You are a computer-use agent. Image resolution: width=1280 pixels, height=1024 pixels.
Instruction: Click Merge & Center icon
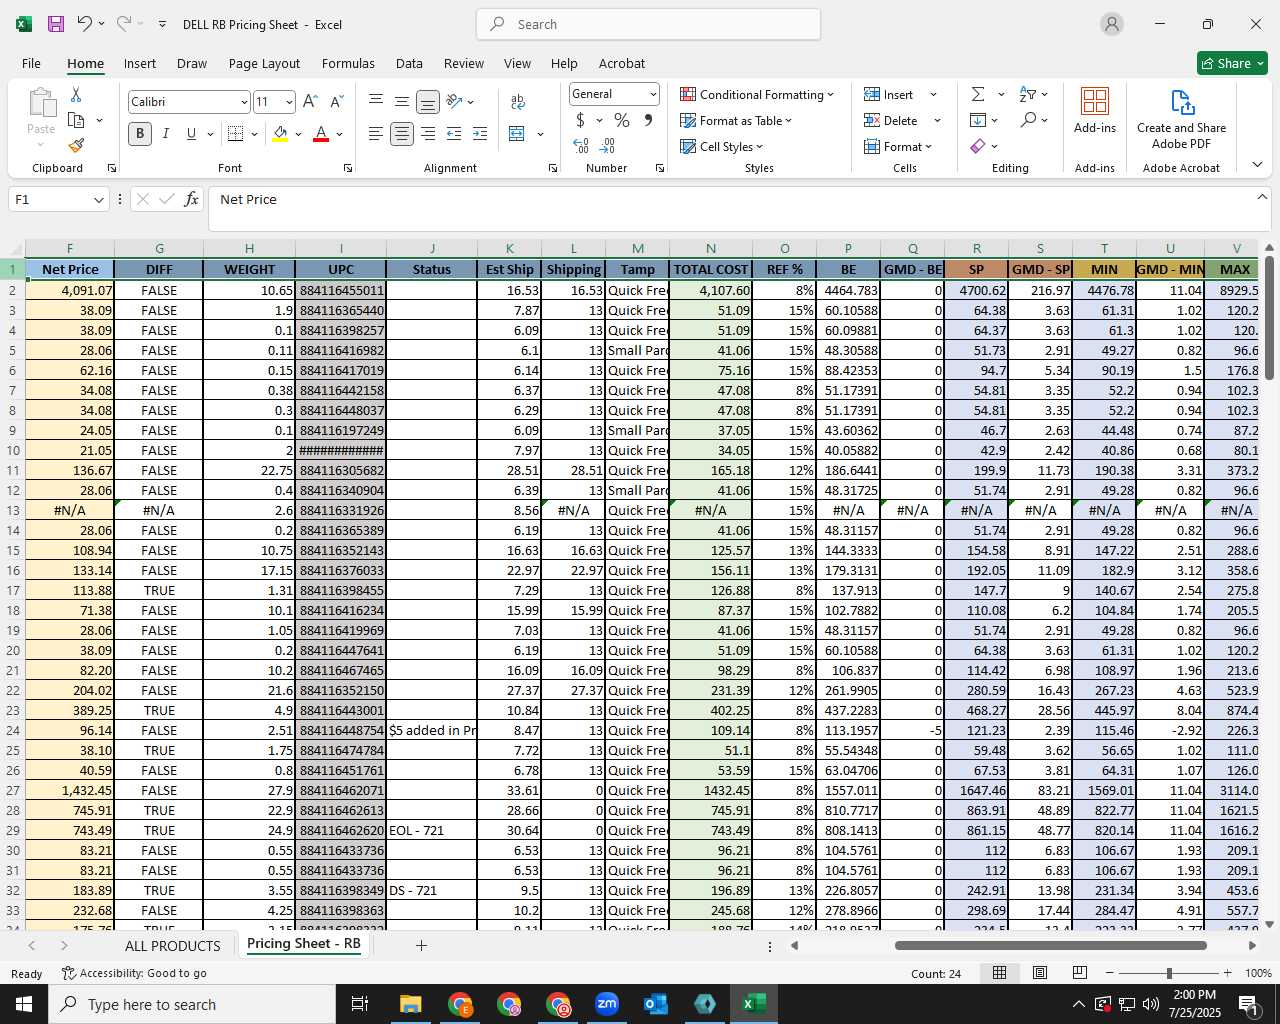(517, 134)
